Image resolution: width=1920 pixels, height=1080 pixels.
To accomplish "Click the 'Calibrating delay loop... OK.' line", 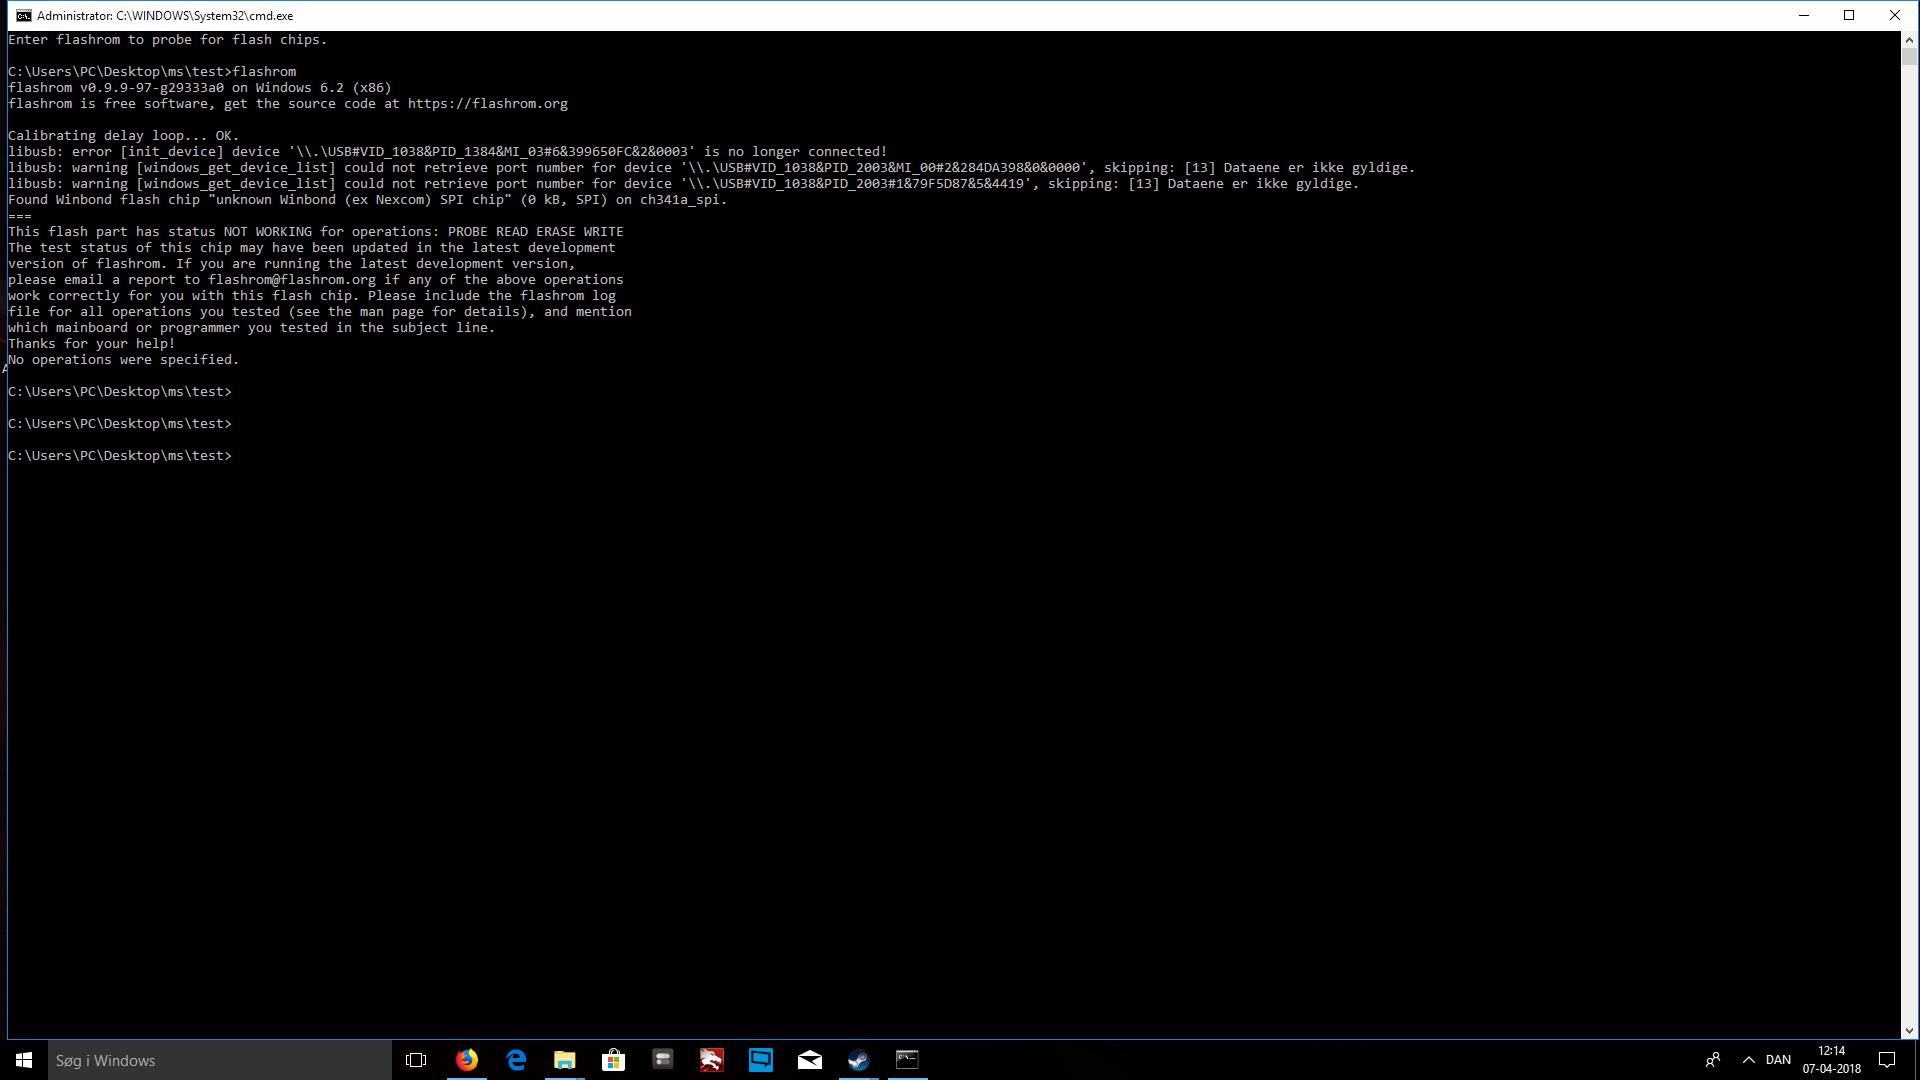I will click(x=124, y=136).
